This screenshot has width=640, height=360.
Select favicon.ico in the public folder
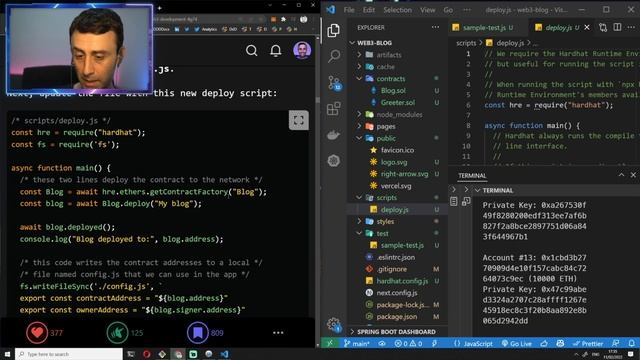(x=397, y=150)
